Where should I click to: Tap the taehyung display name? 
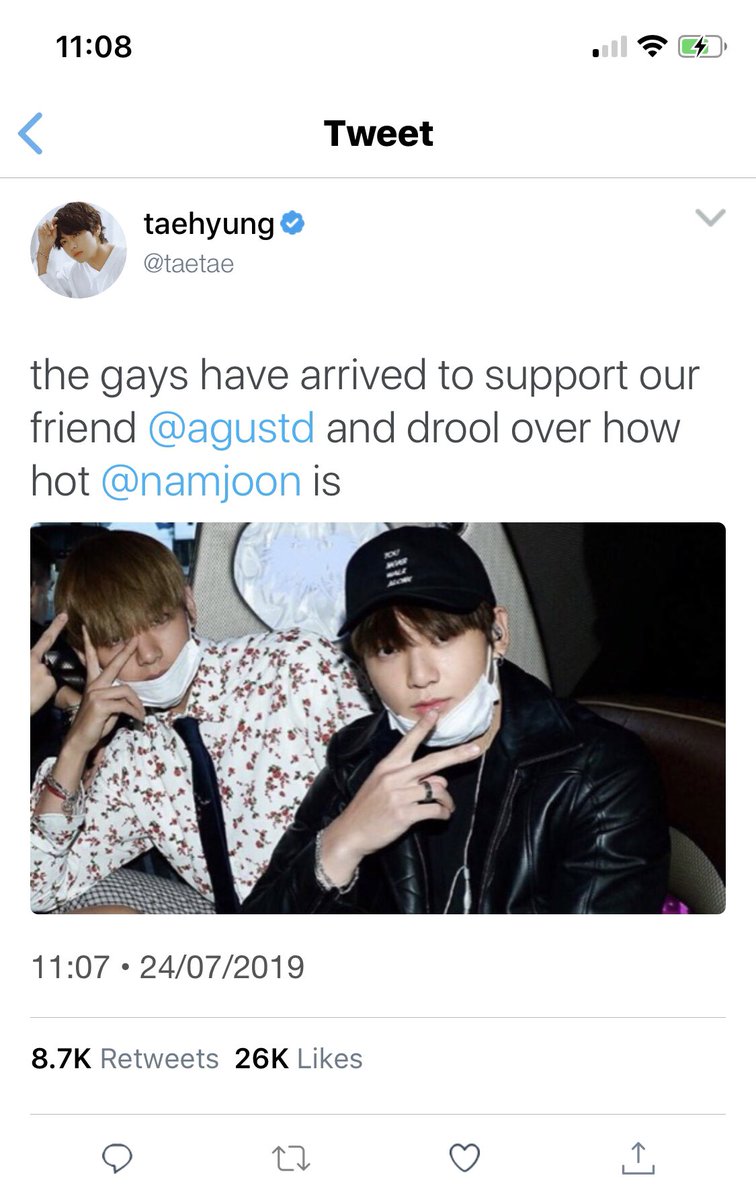tap(209, 224)
